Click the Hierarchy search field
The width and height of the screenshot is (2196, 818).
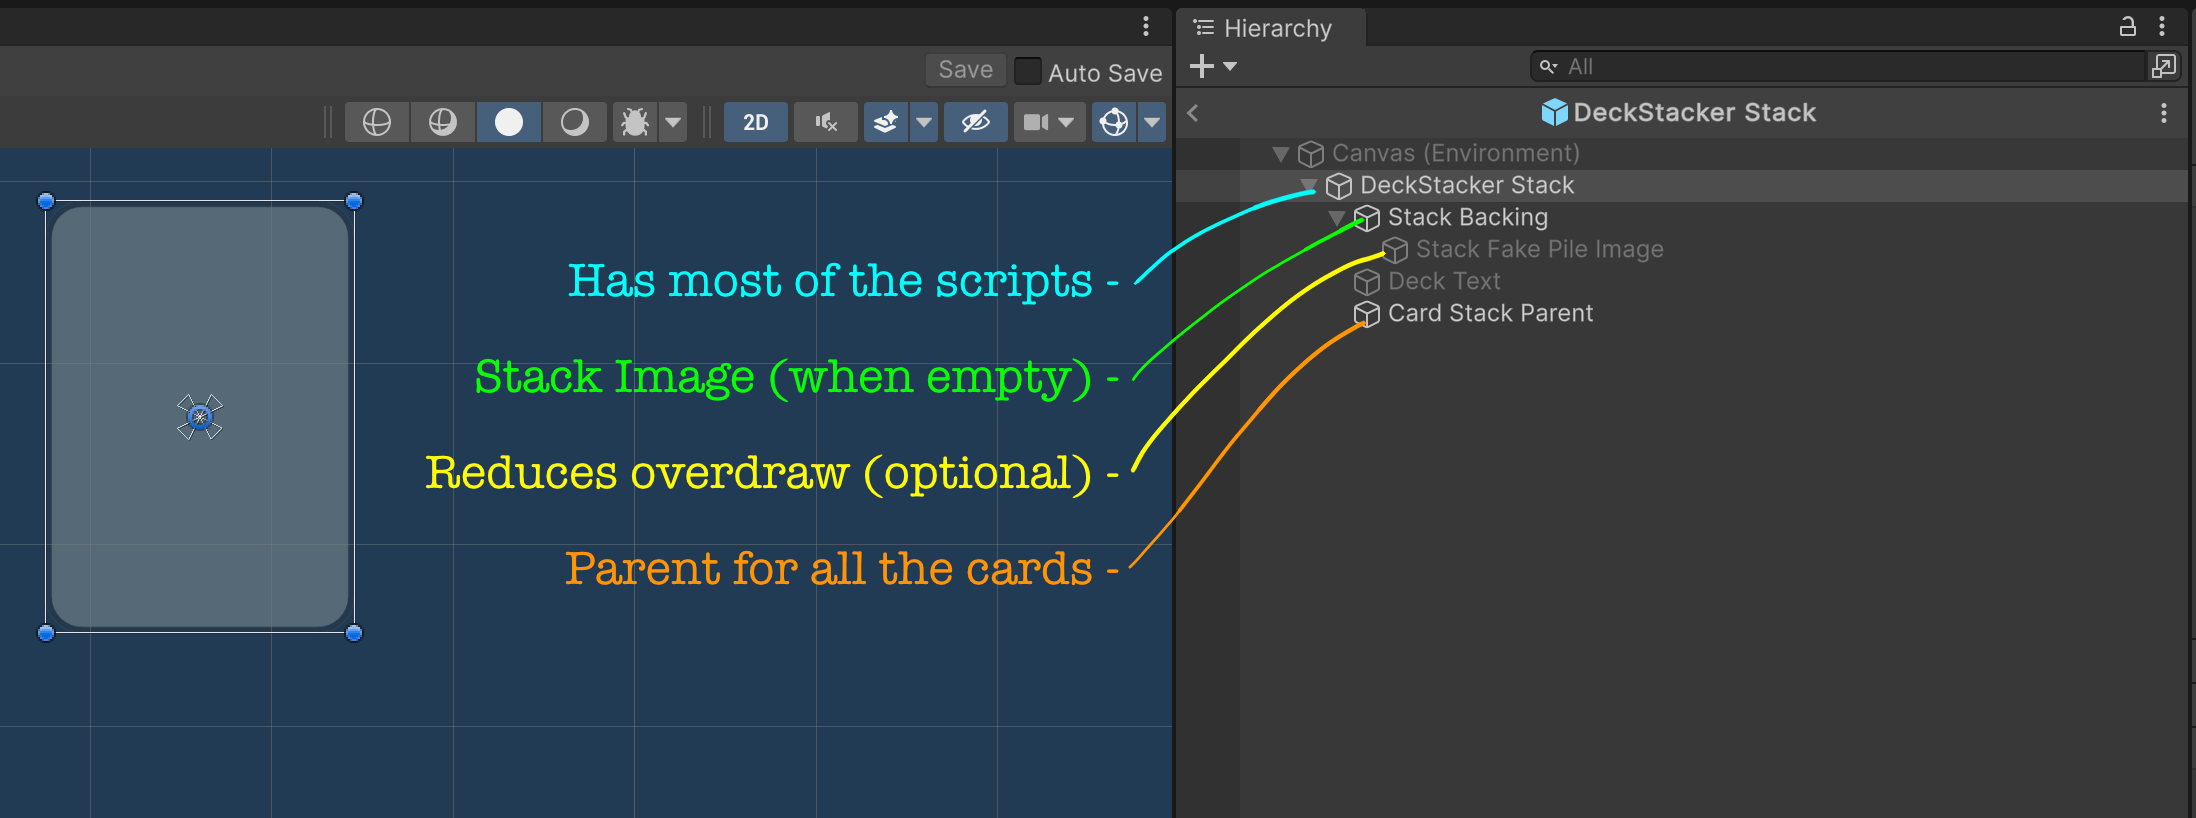1838,67
